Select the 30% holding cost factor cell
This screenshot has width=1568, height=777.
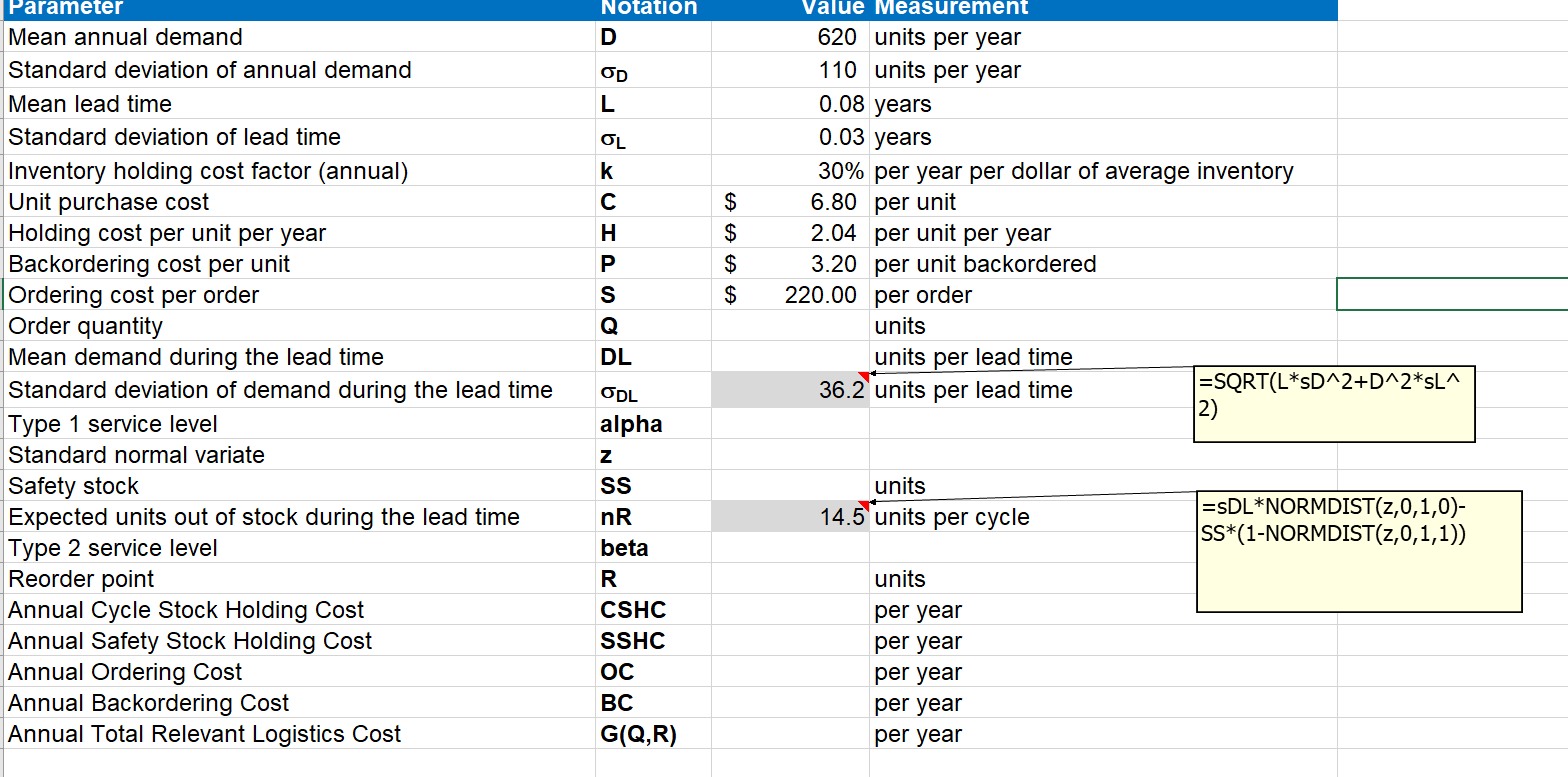coord(790,171)
